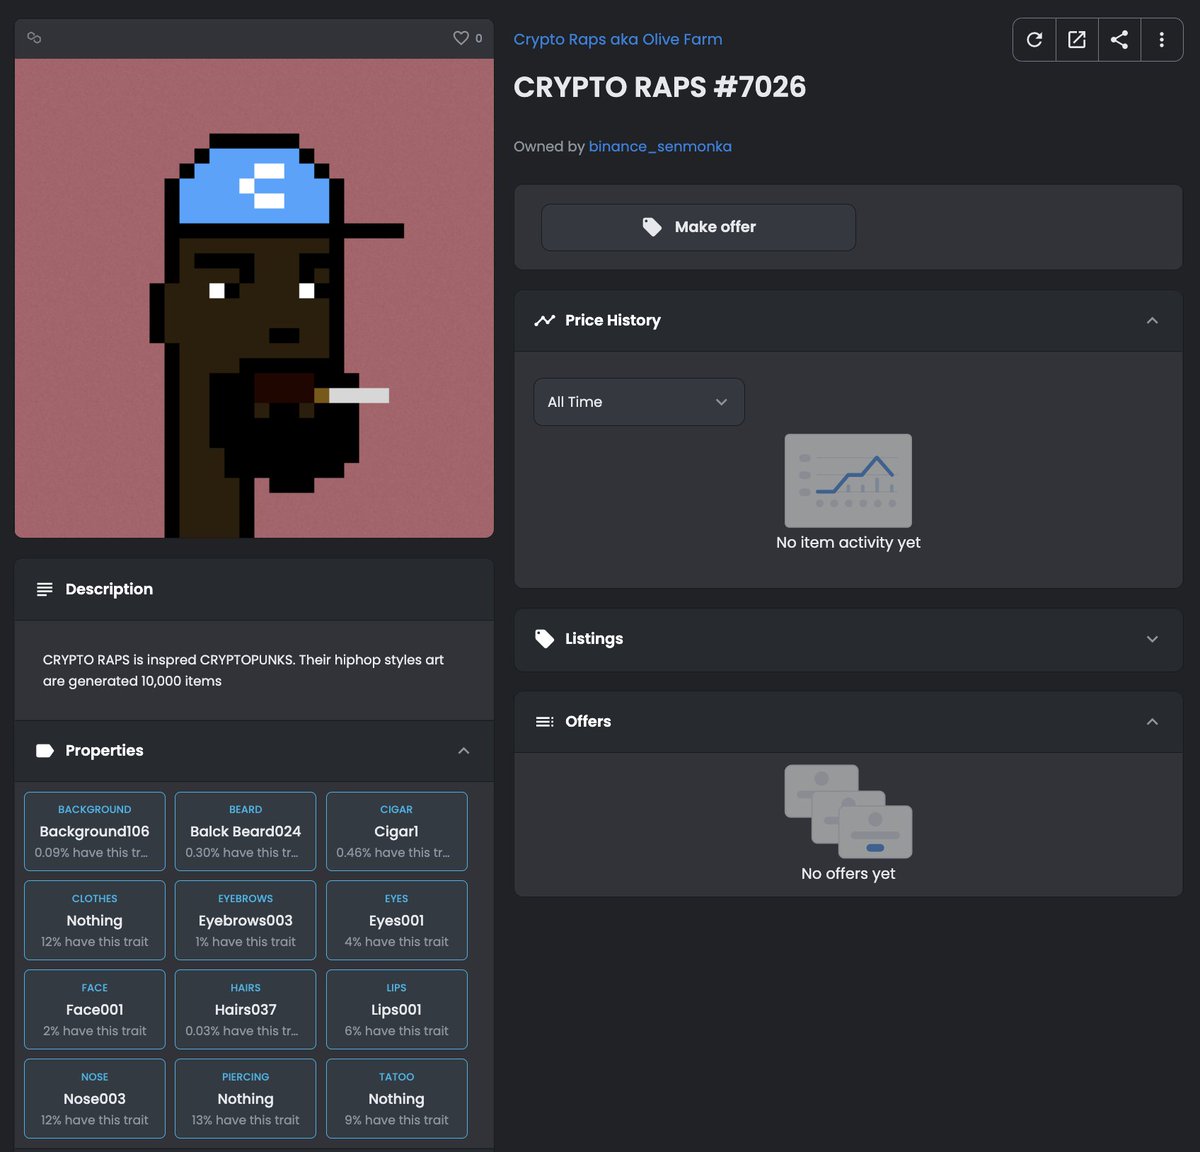
Task: Collapse the Offers section
Action: [1152, 721]
